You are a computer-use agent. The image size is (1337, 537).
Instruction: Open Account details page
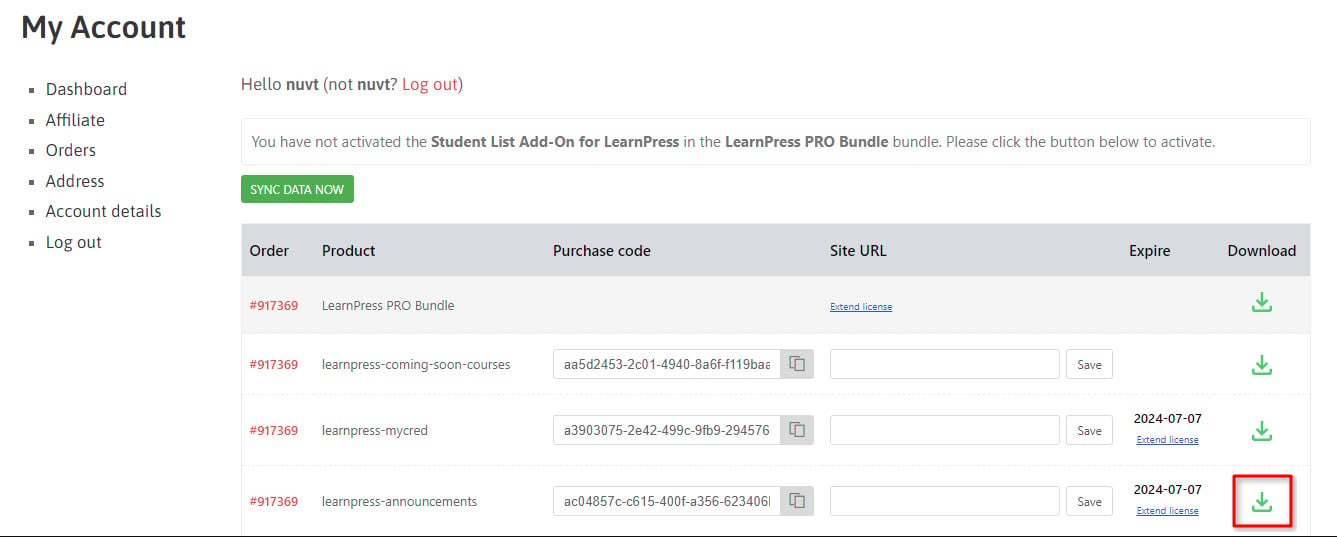point(103,211)
